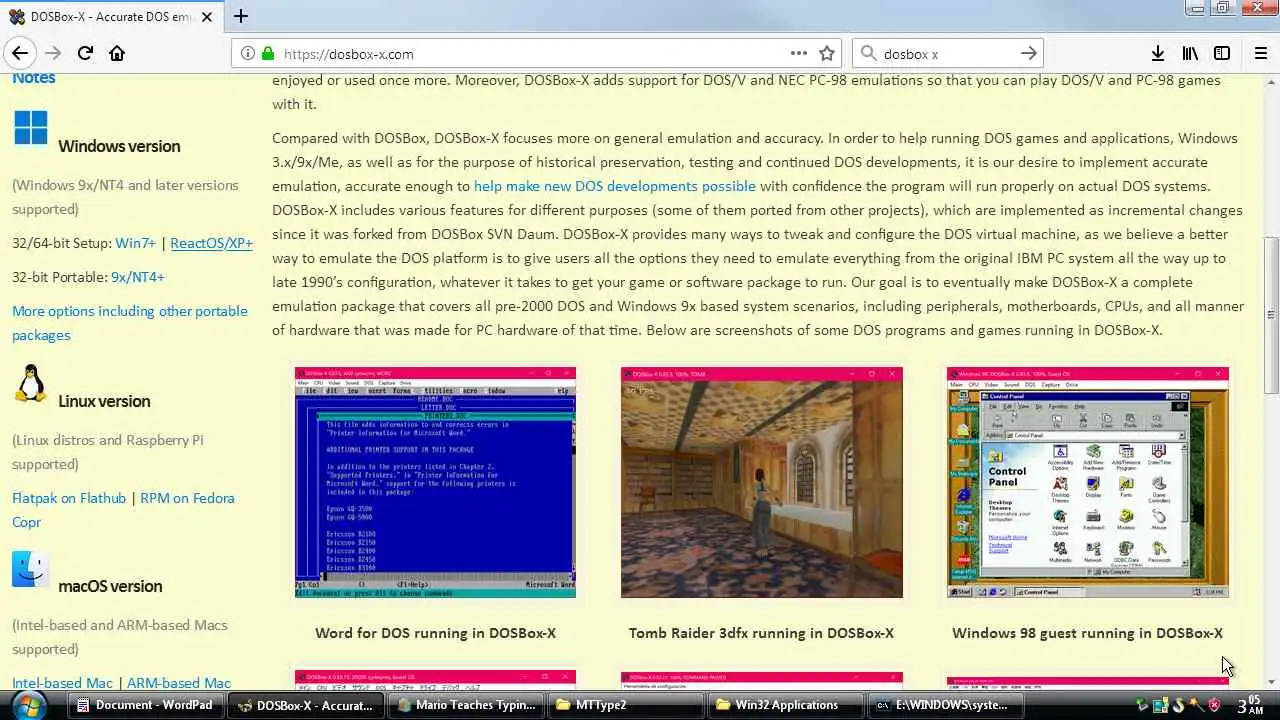Open the Tomb Raider 3dfx screenshot

[761, 482]
